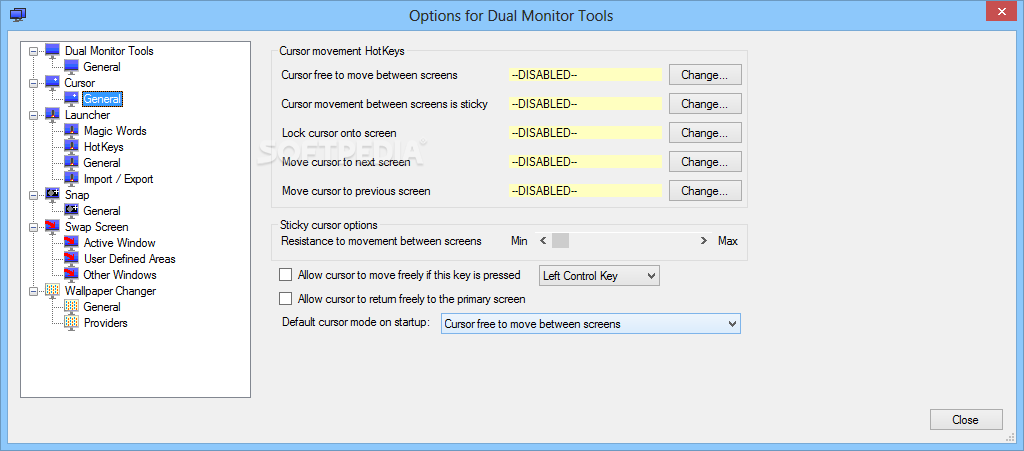This screenshot has width=1024, height=451.
Task: Open the Left Control Key dropdown
Action: click(600, 275)
